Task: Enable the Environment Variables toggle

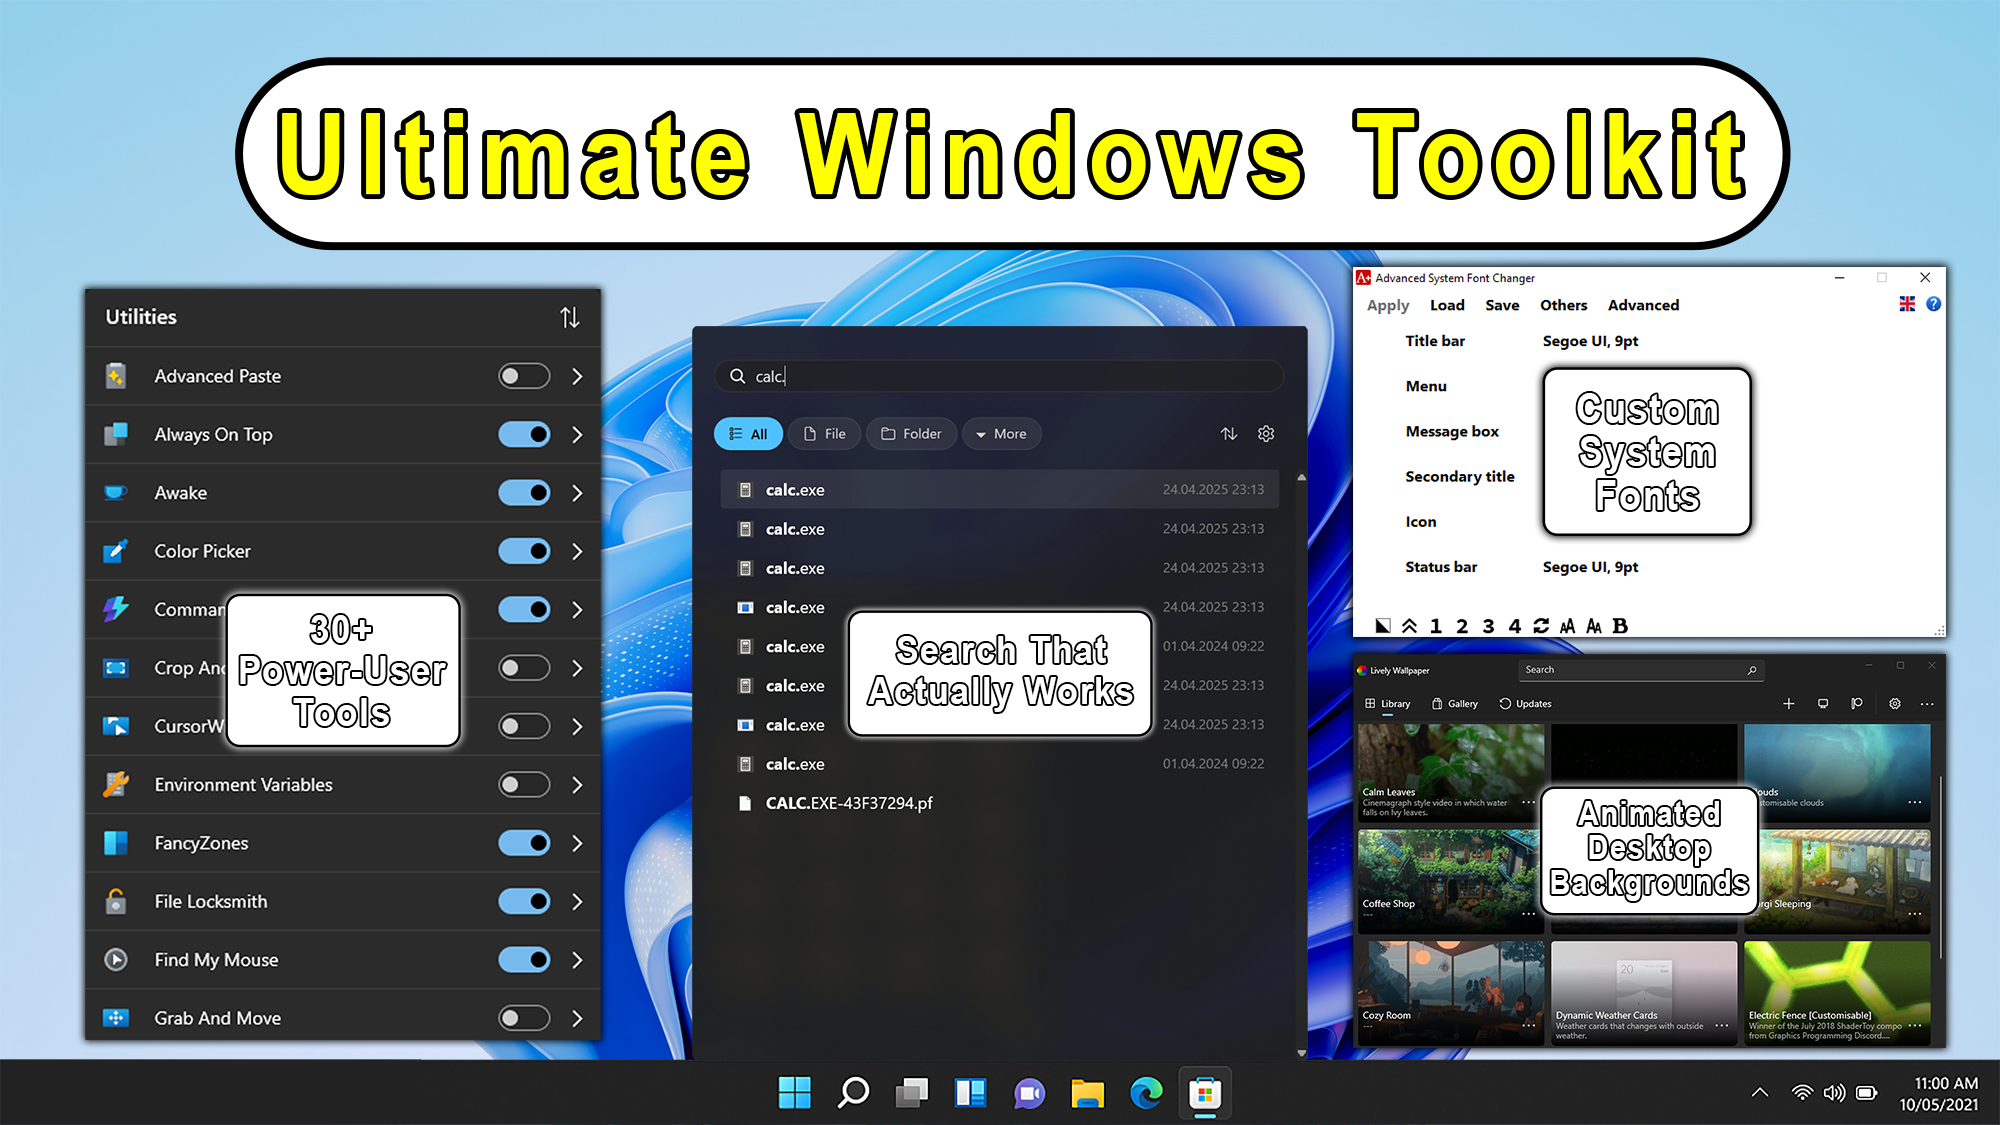Action: point(524,784)
